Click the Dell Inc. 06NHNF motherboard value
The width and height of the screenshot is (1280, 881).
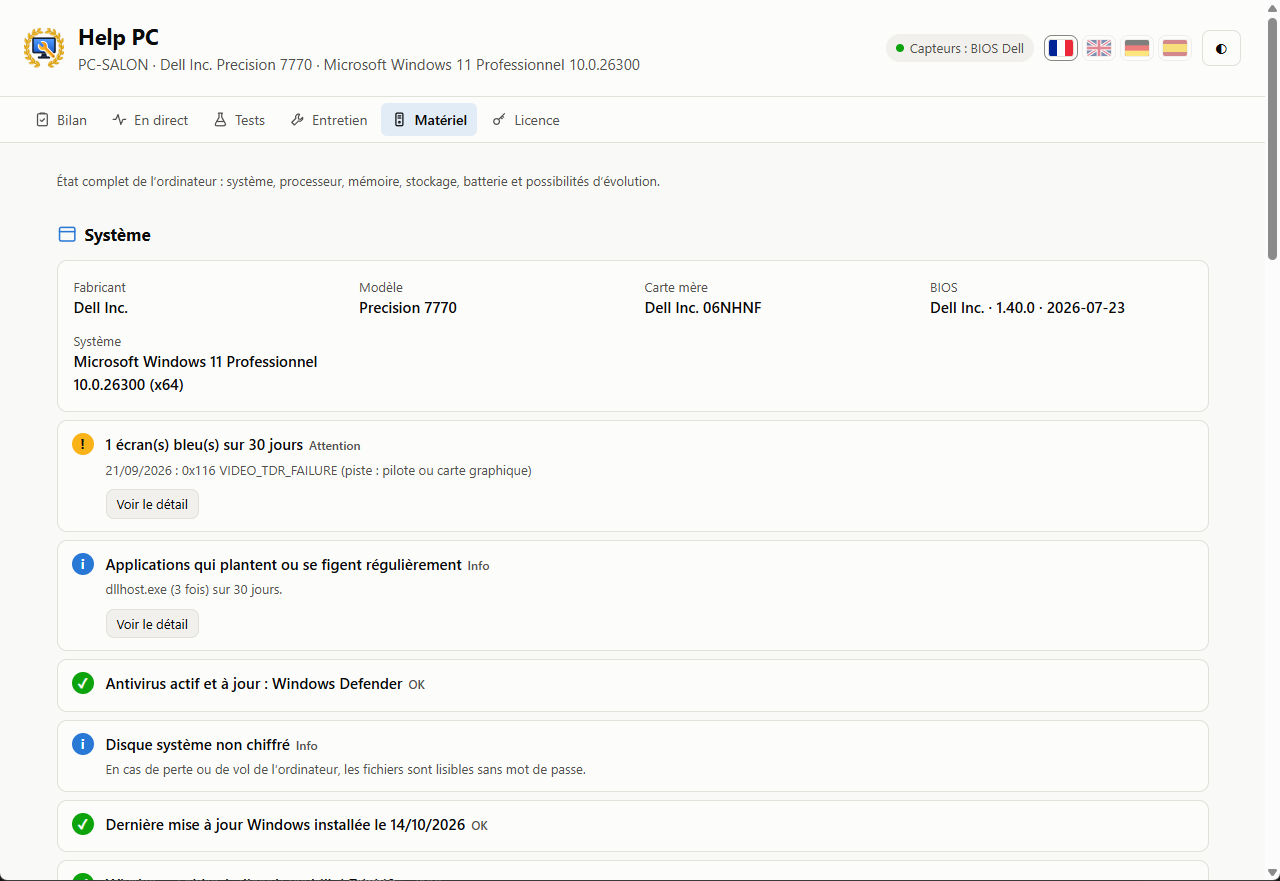click(703, 308)
